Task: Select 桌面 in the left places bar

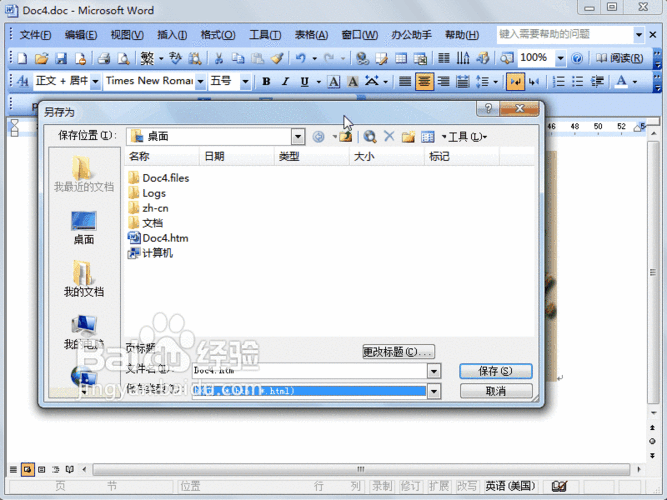Action: click(84, 227)
